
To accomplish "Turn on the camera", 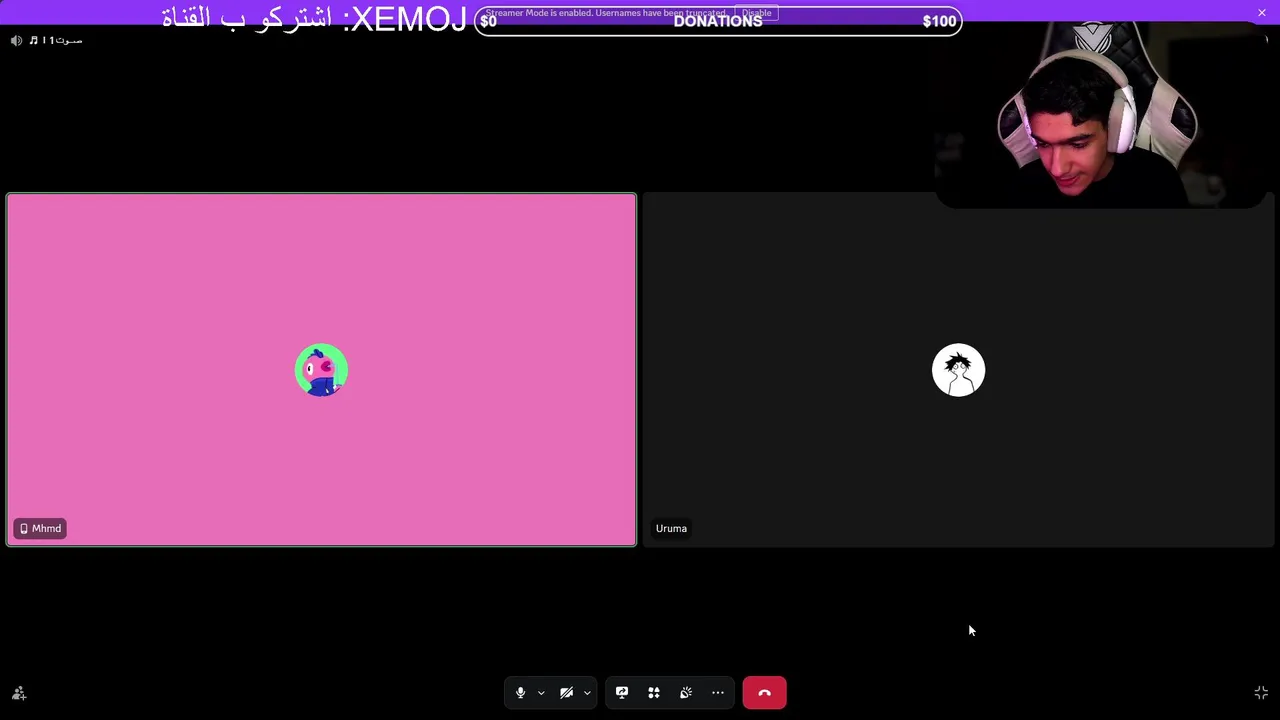I will pos(567,693).
